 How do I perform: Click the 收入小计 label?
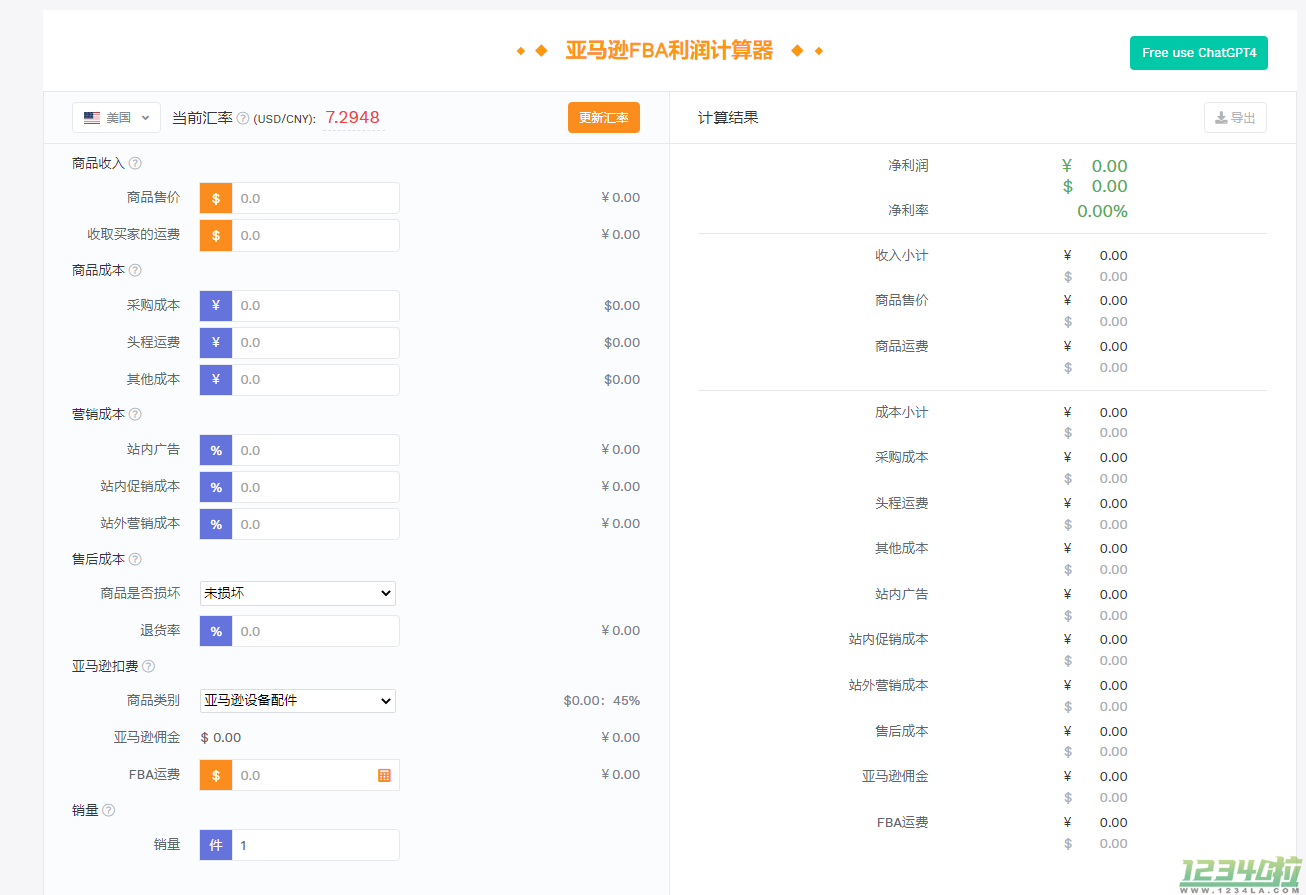[x=901, y=255]
